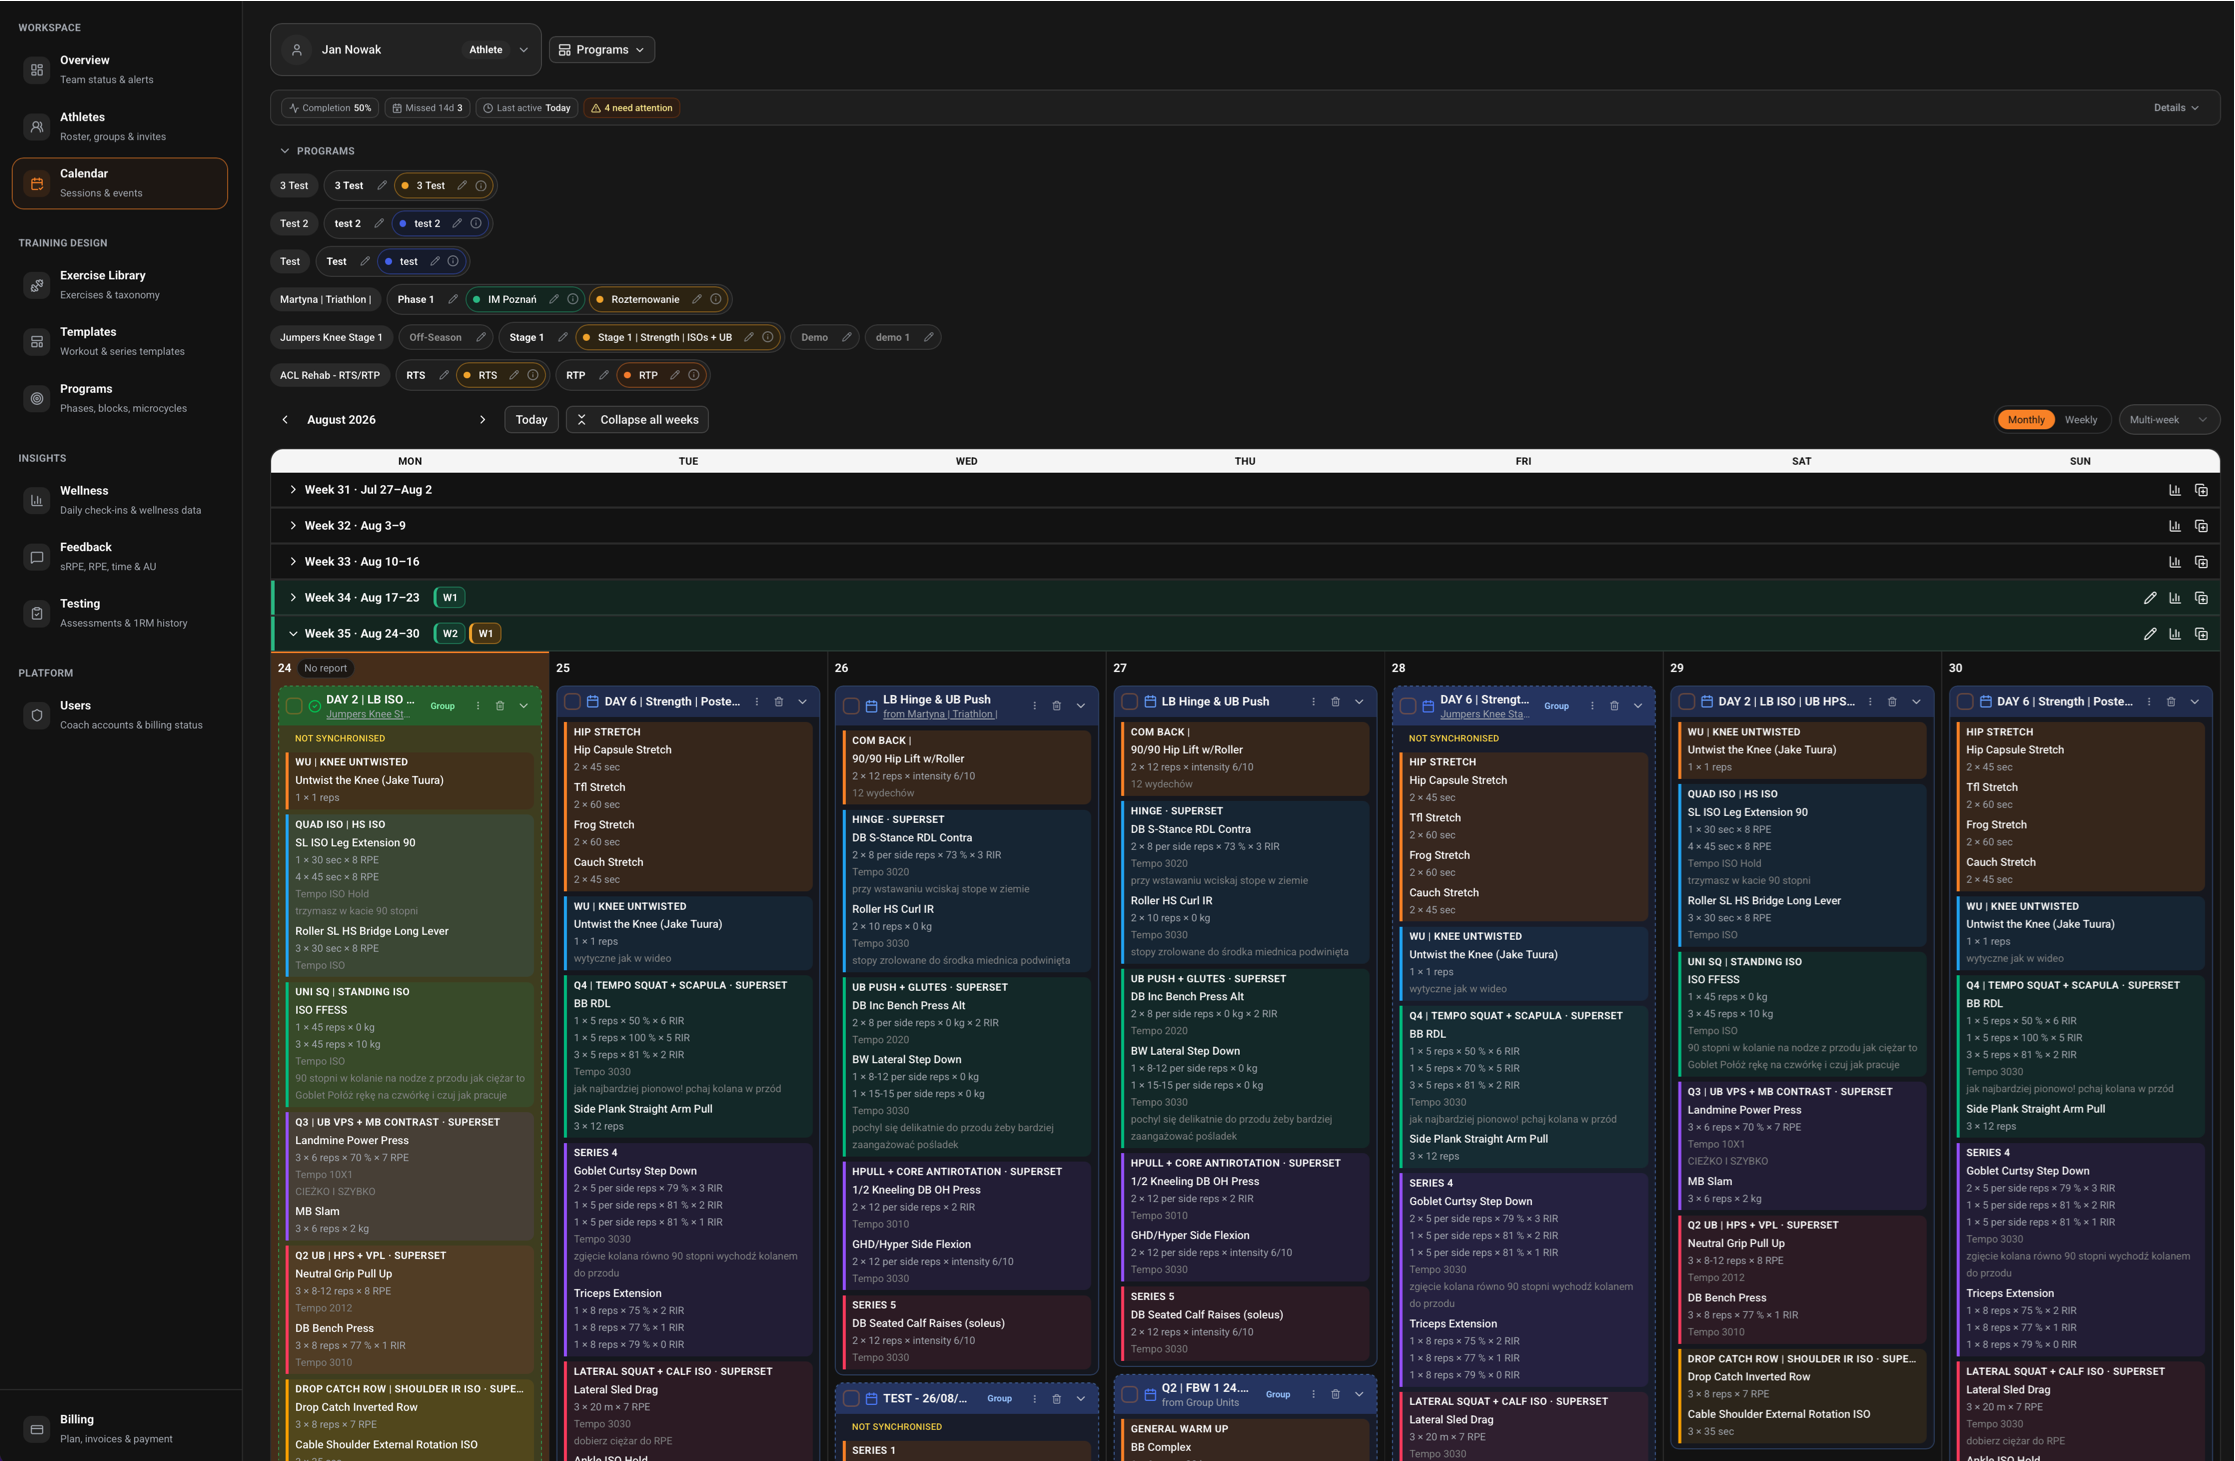2235x1461 pixels.
Task: Open Overview in the sidebar
Action: pyautogui.click(x=120, y=70)
